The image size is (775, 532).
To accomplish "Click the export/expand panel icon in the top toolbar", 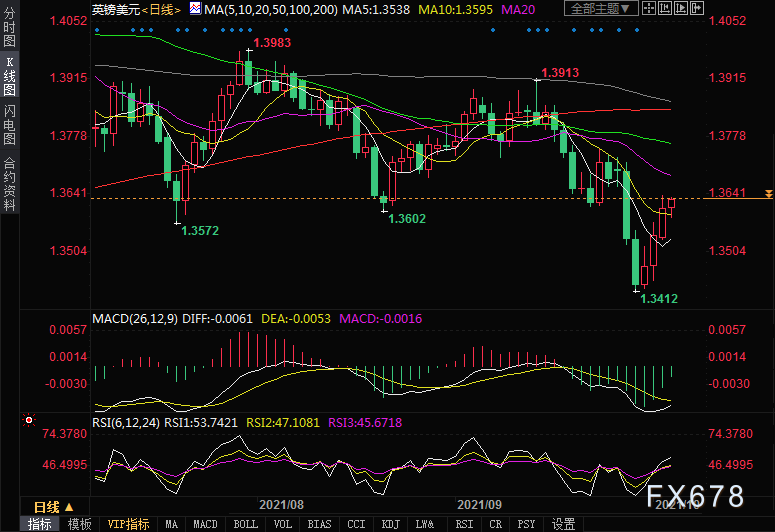I will [696, 8].
